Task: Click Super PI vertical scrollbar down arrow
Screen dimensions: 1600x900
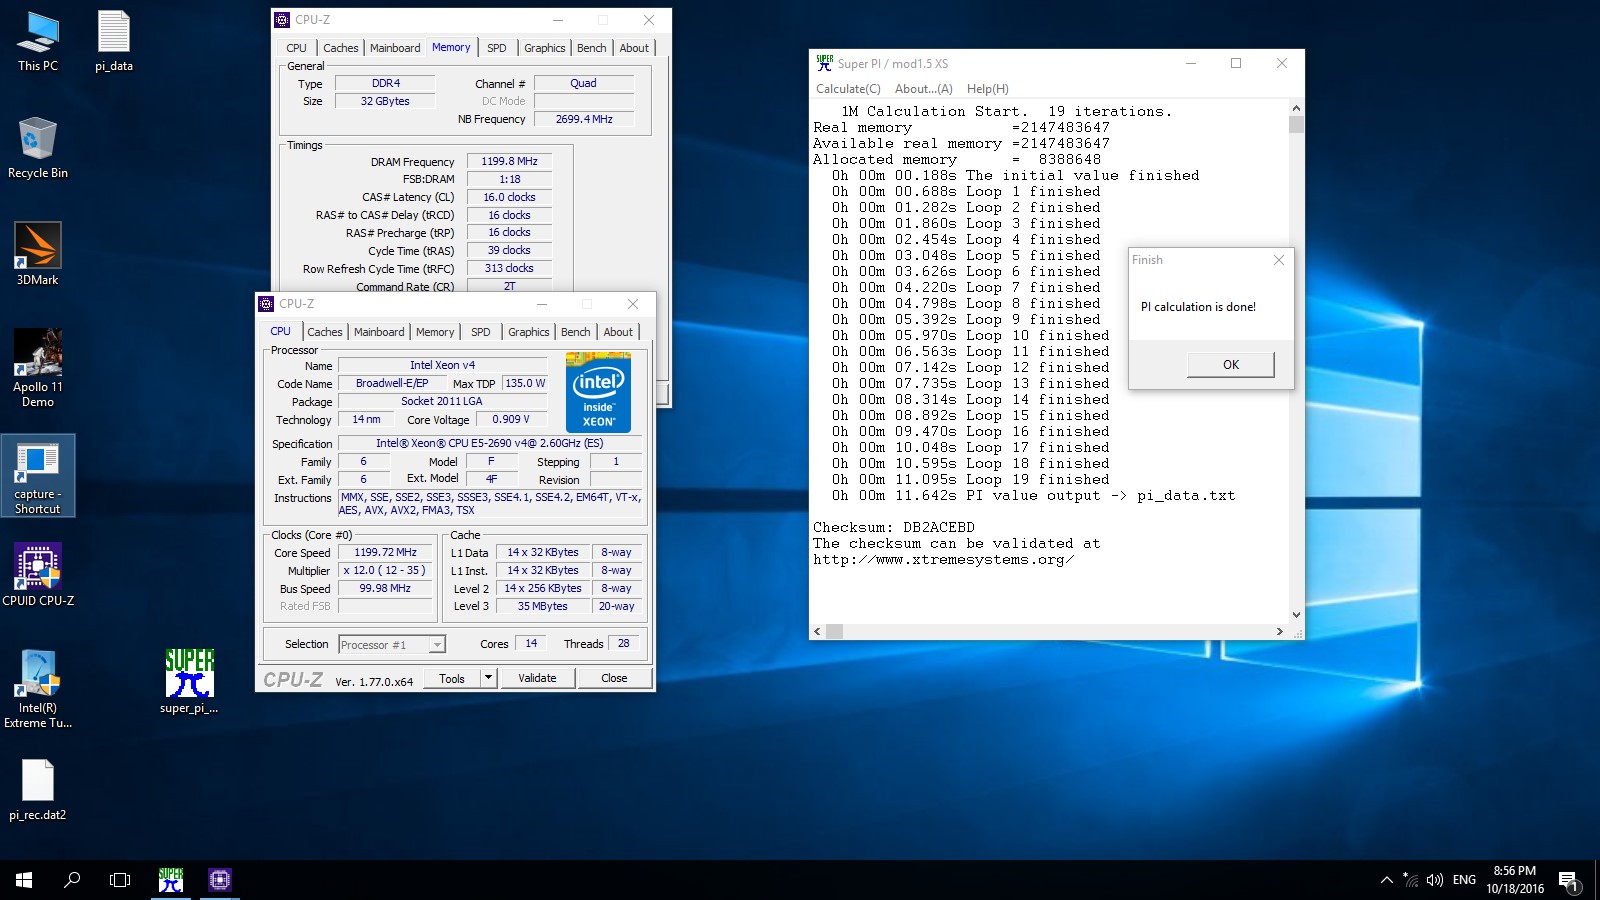Action: pyautogui.click(x=1296, y=615)
